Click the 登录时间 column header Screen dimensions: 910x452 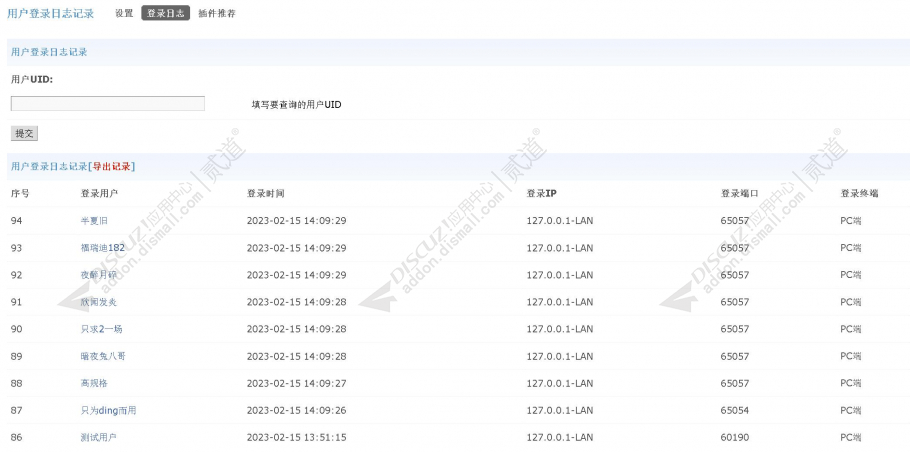pyautogui.click(x=266, y=194)
